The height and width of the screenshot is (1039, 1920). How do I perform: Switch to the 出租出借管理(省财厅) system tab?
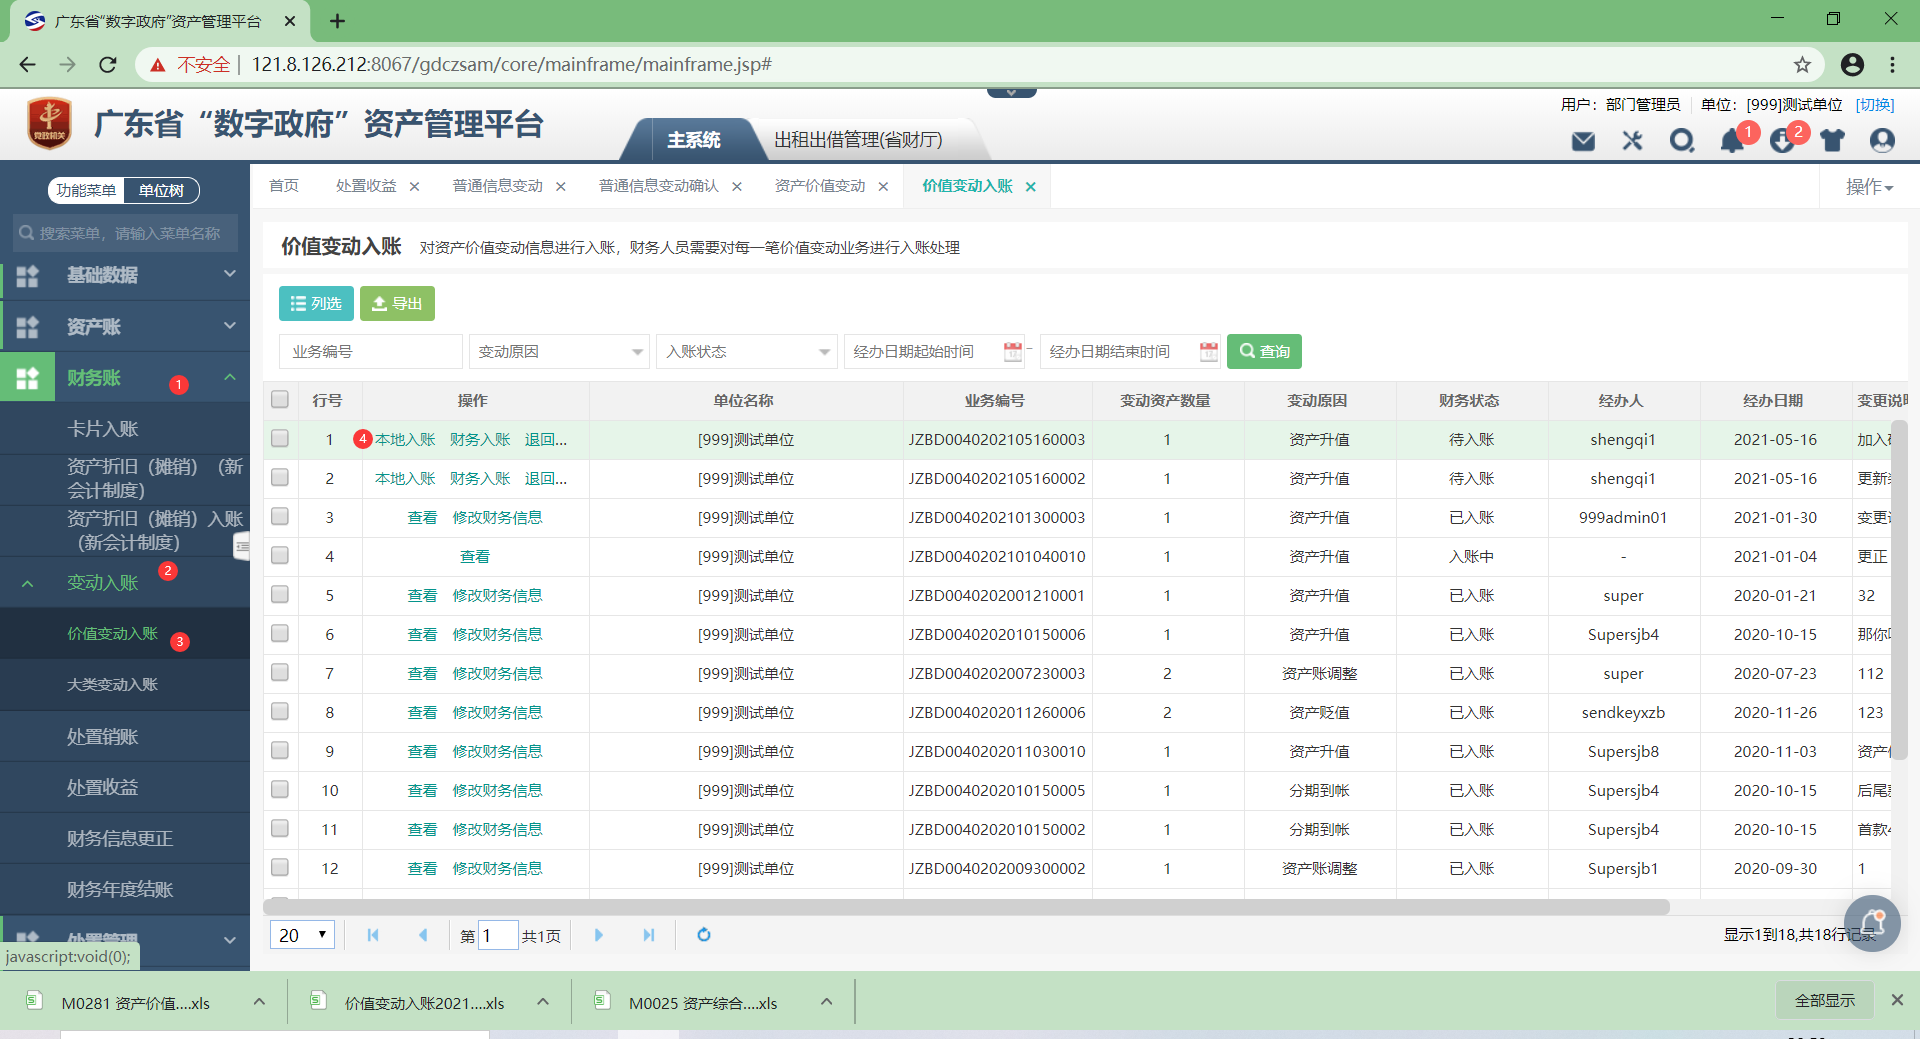pyautogui.click(x=858, y=140)
